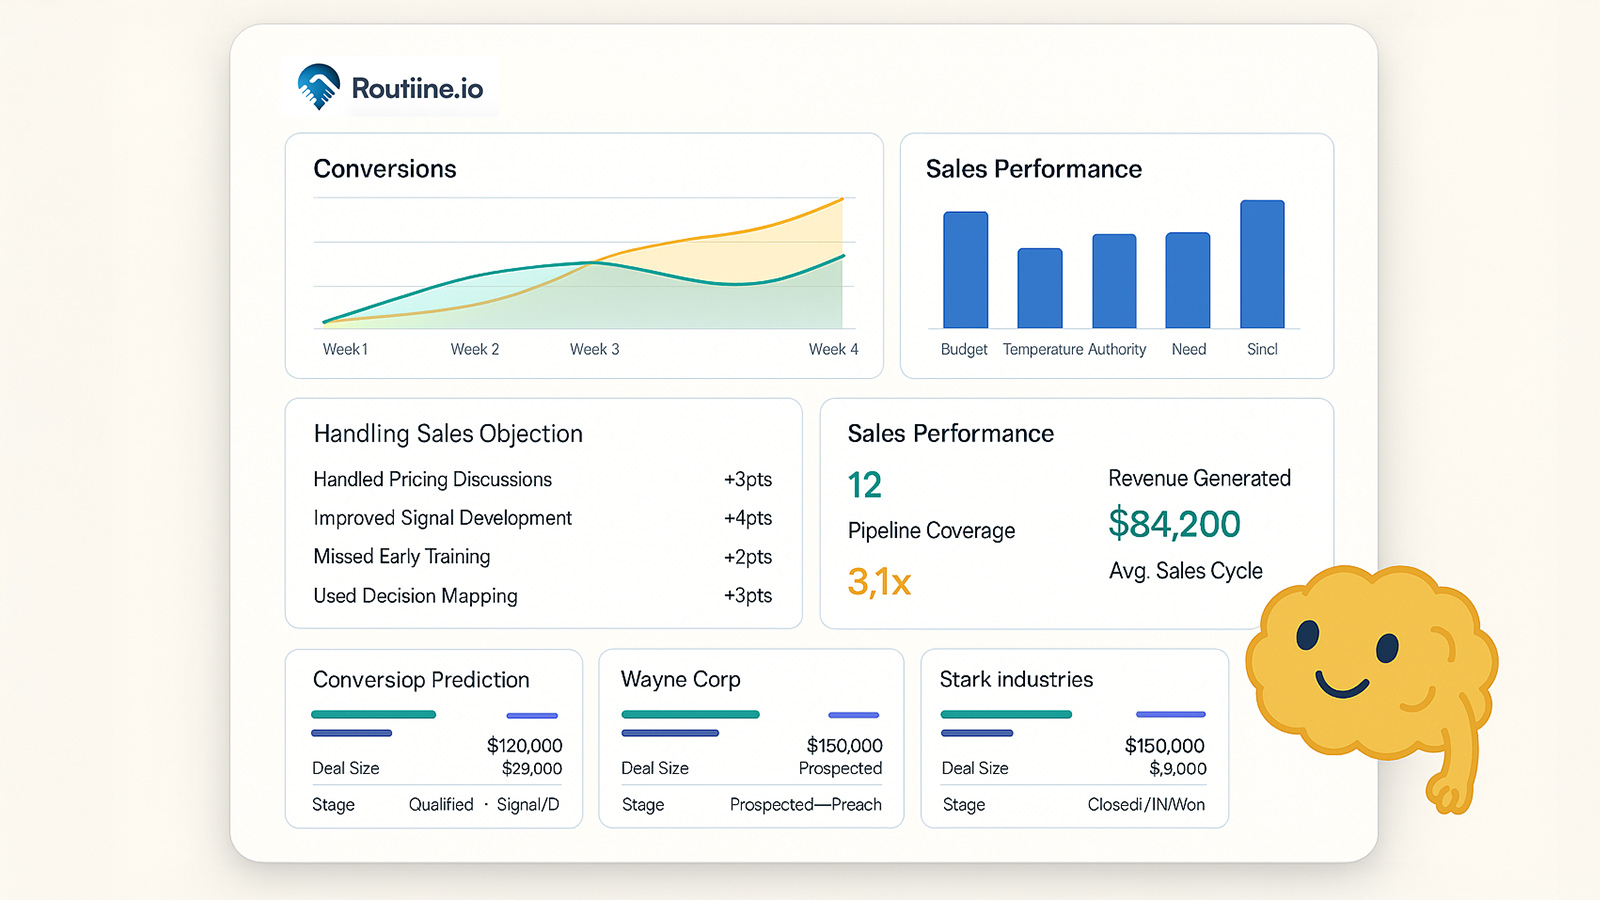1600x900 pixels.
Task: Open the Wayne Corp deal card title
Action: coord(680,680)
